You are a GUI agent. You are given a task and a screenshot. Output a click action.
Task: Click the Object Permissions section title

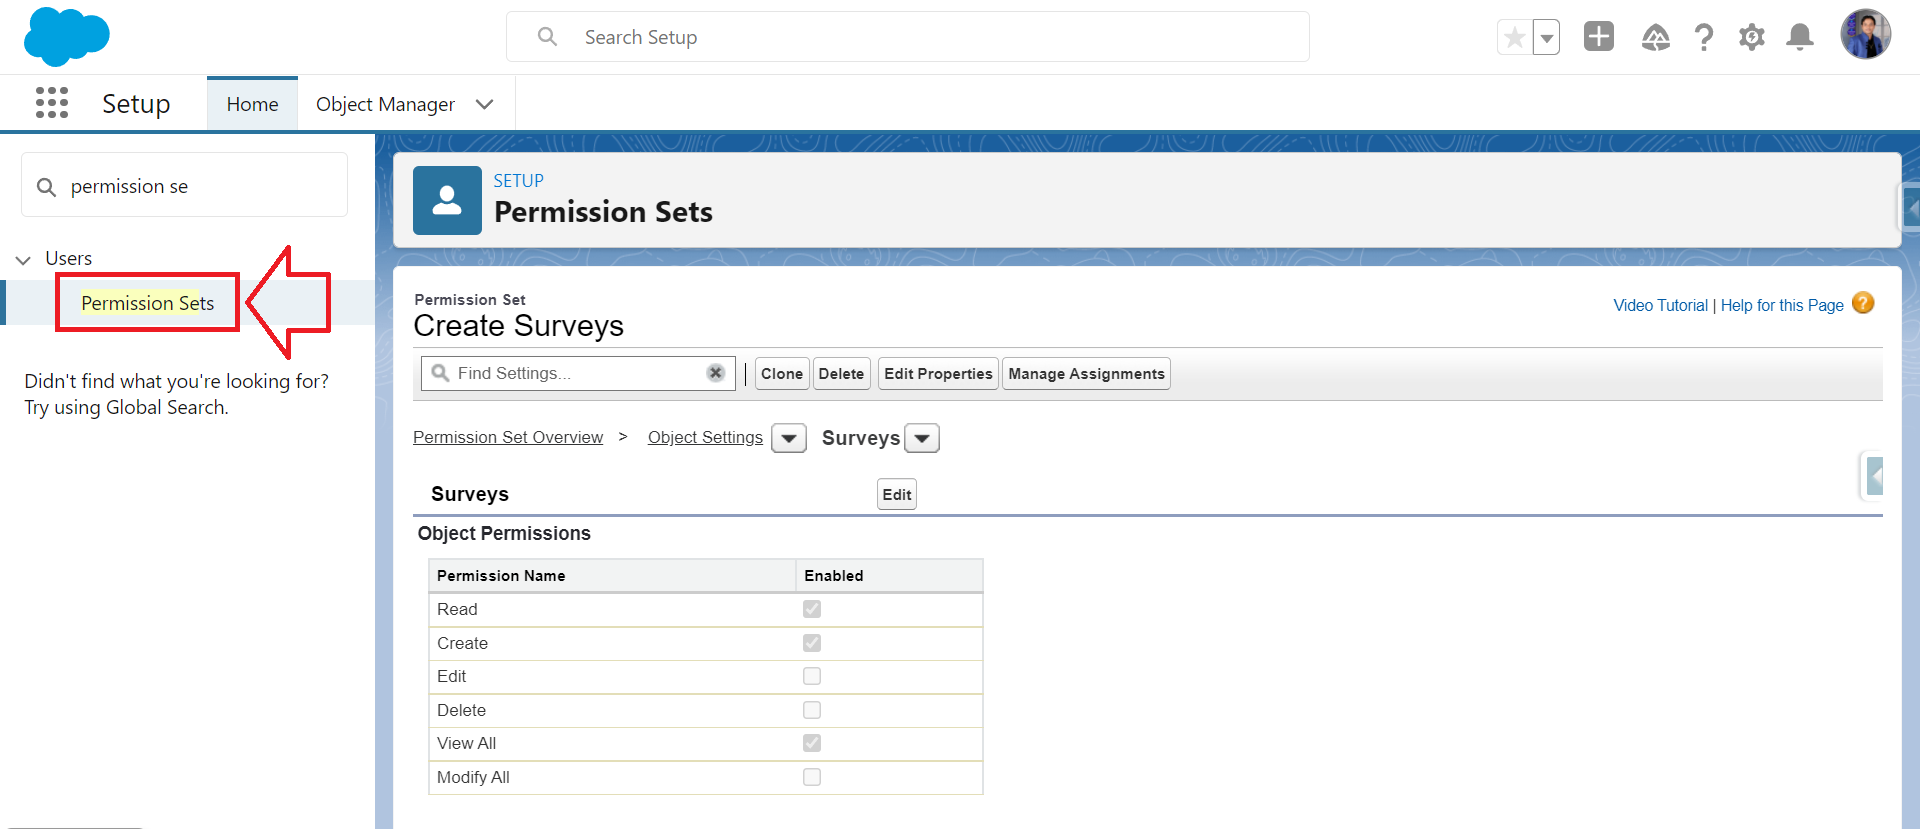(504, 534)
